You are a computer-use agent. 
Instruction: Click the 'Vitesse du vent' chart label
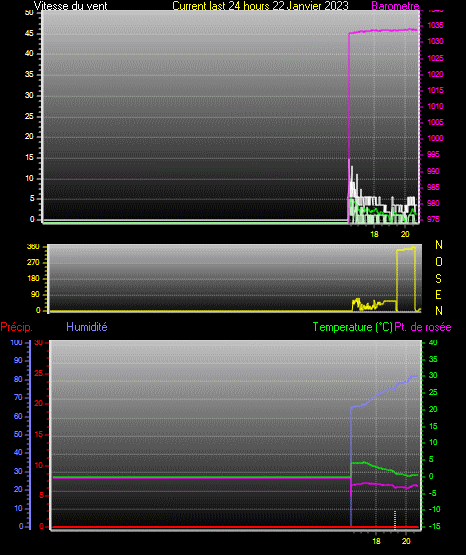click(71, 5)
